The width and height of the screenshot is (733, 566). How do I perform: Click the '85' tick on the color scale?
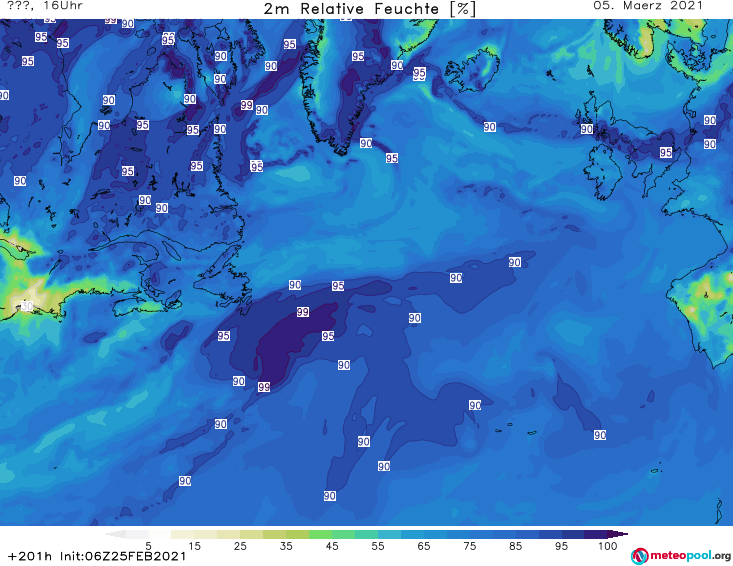[x=516, y=546]
